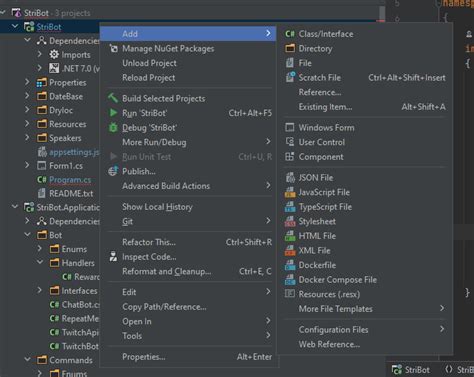Image resolution: width=474 pixels, height=377 pixels.
Task: Open the Git submenu
Action: point(188,221)
